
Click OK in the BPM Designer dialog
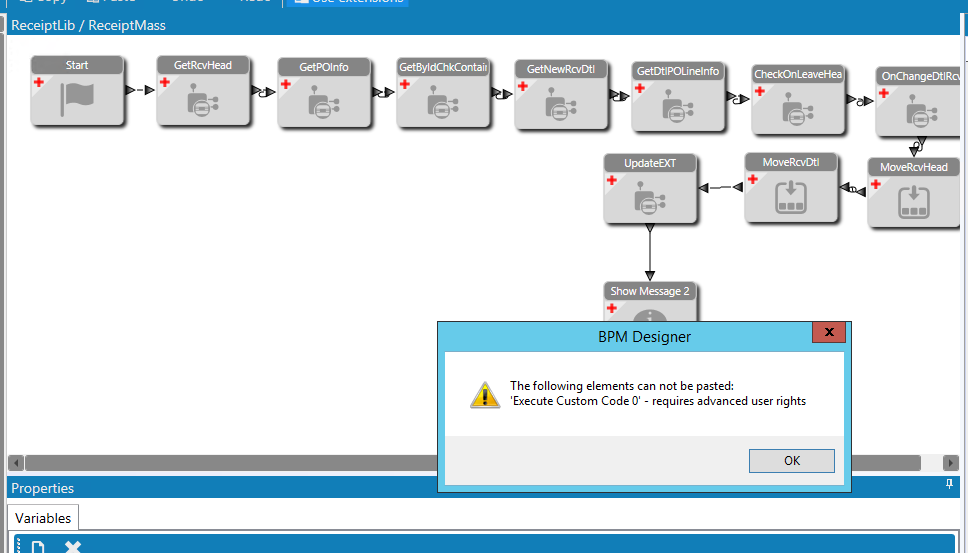(791, 460)
